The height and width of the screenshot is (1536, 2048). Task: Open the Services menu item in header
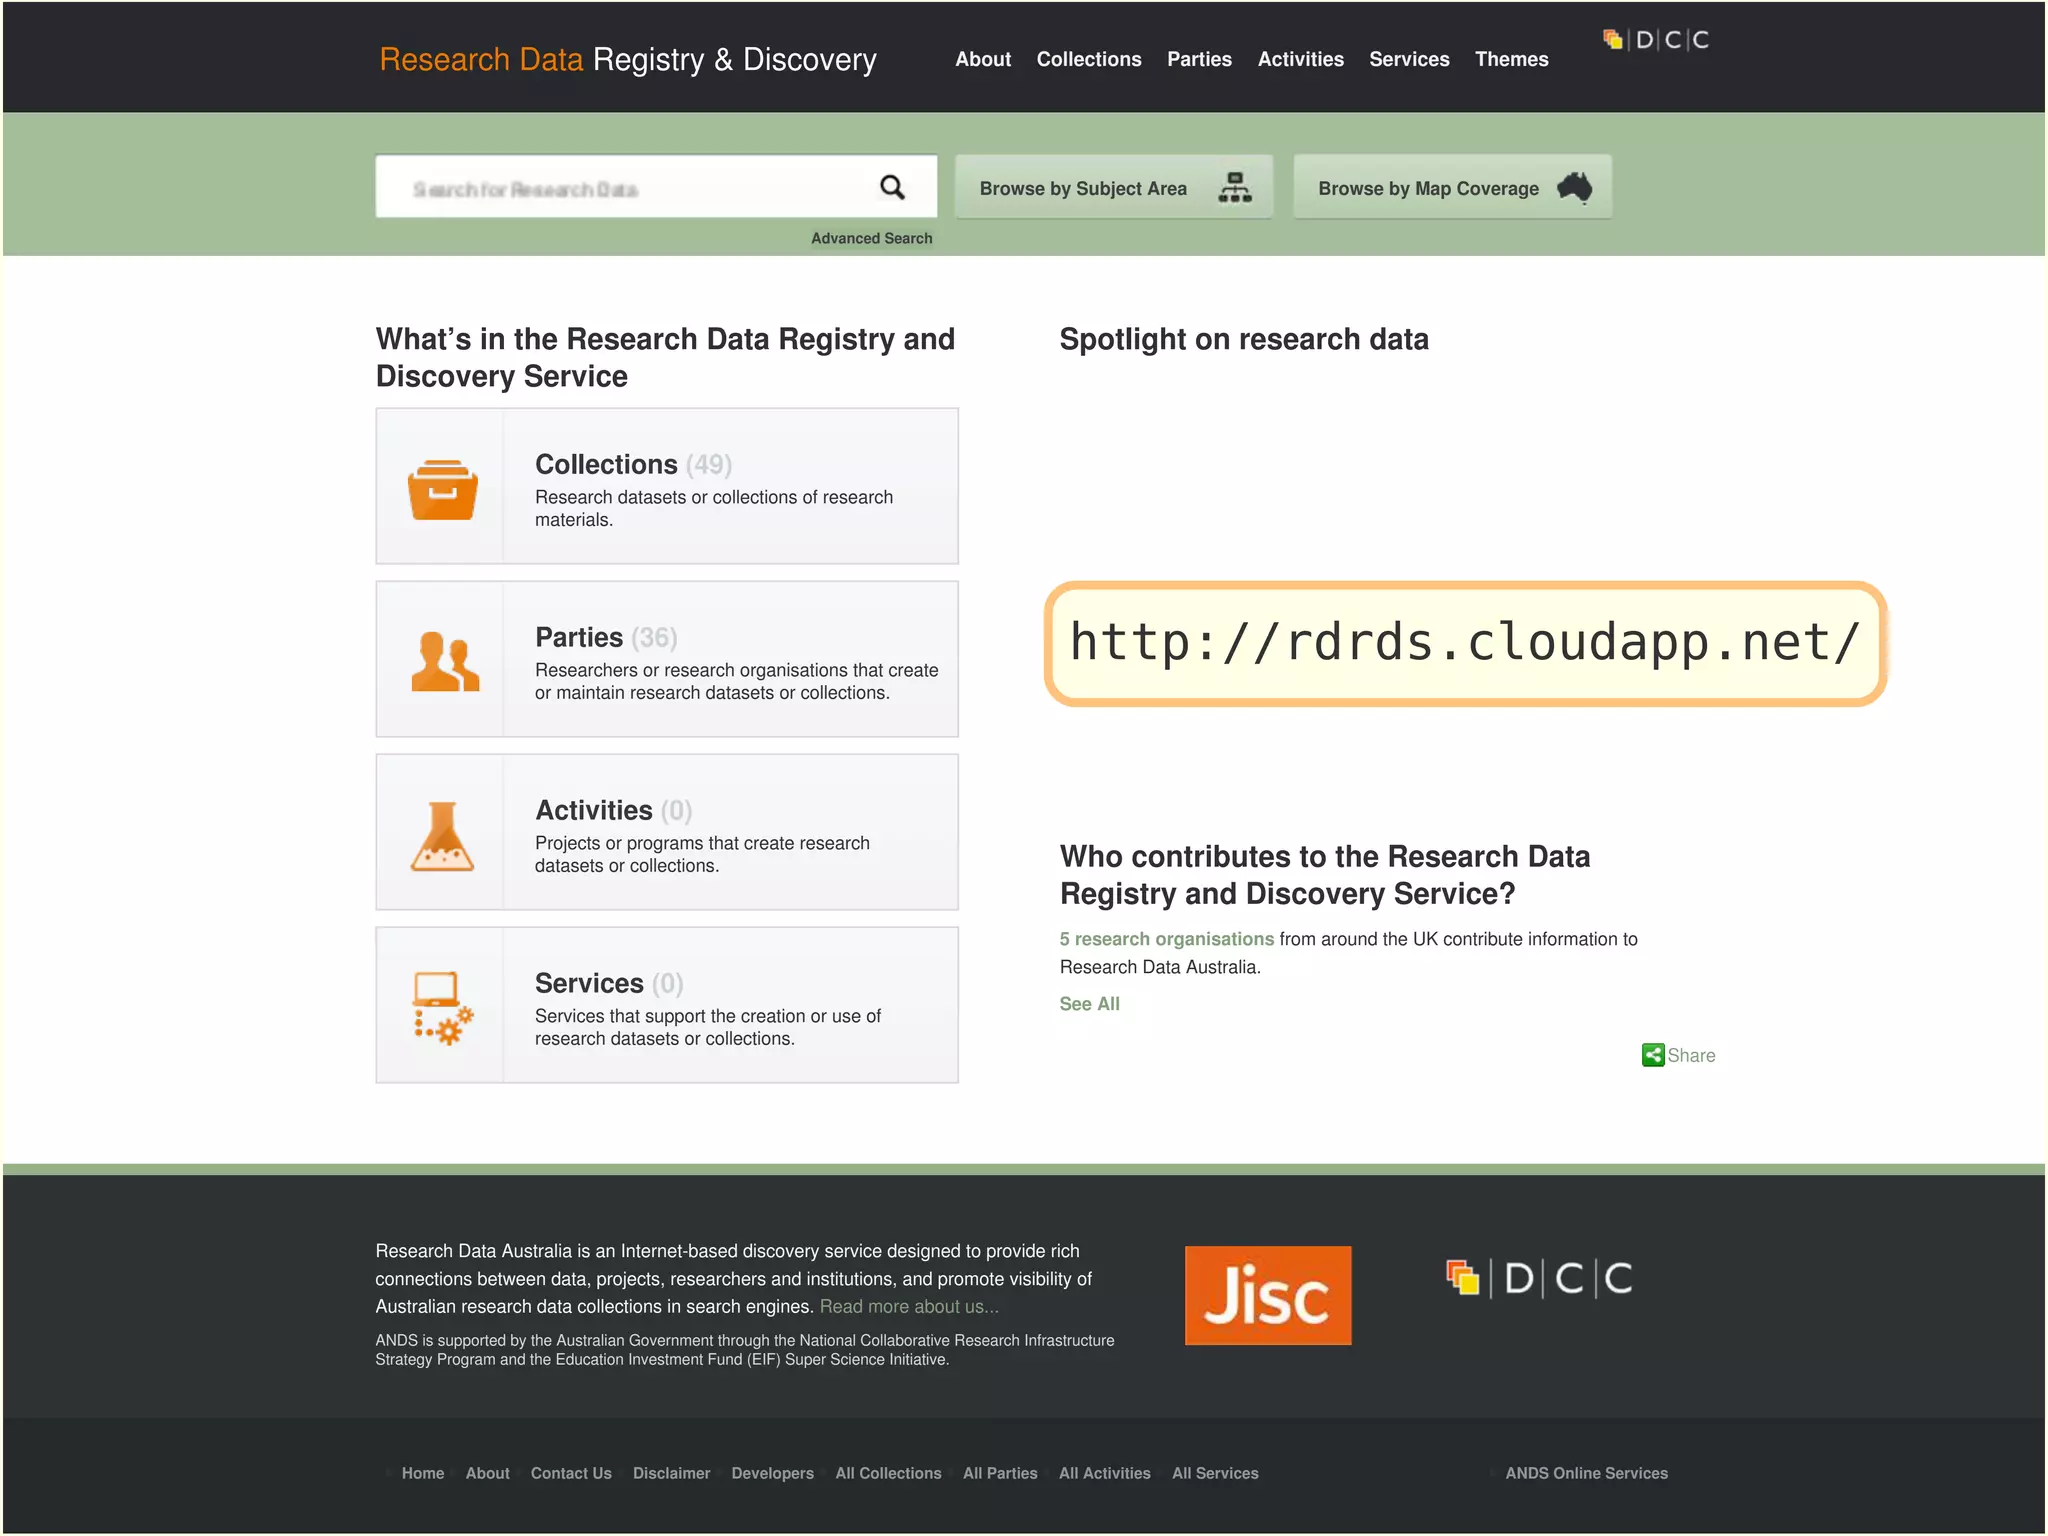[1409, 59]
